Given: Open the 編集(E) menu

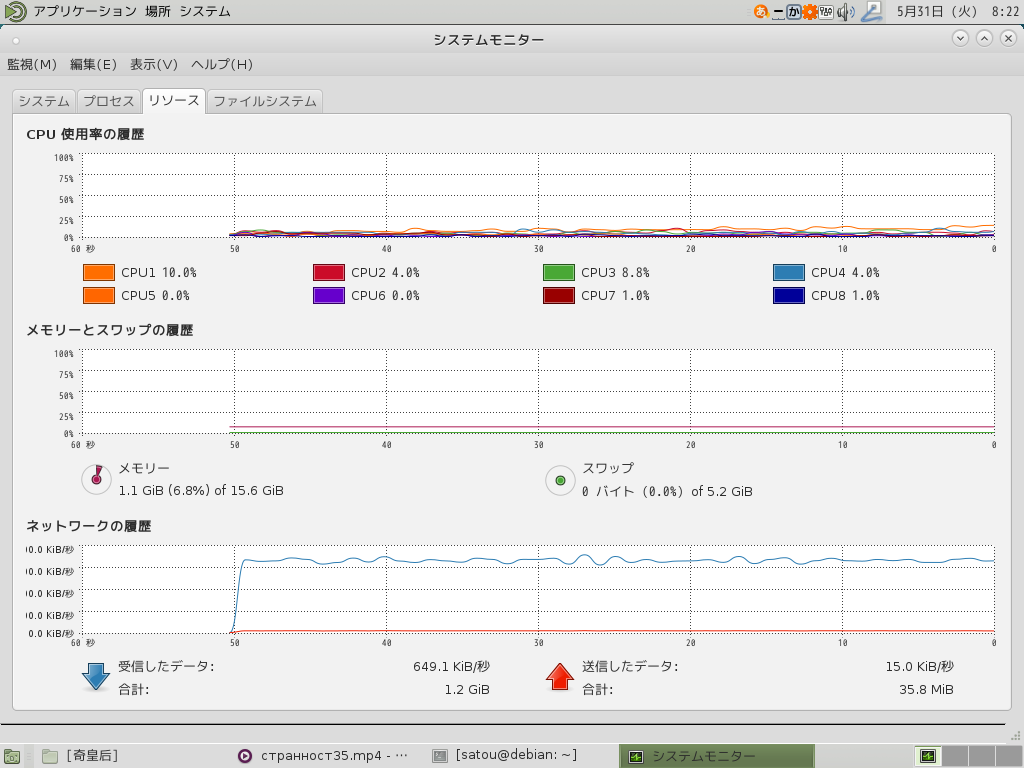Looking at the screenshot, I should (x=93, y=64).
